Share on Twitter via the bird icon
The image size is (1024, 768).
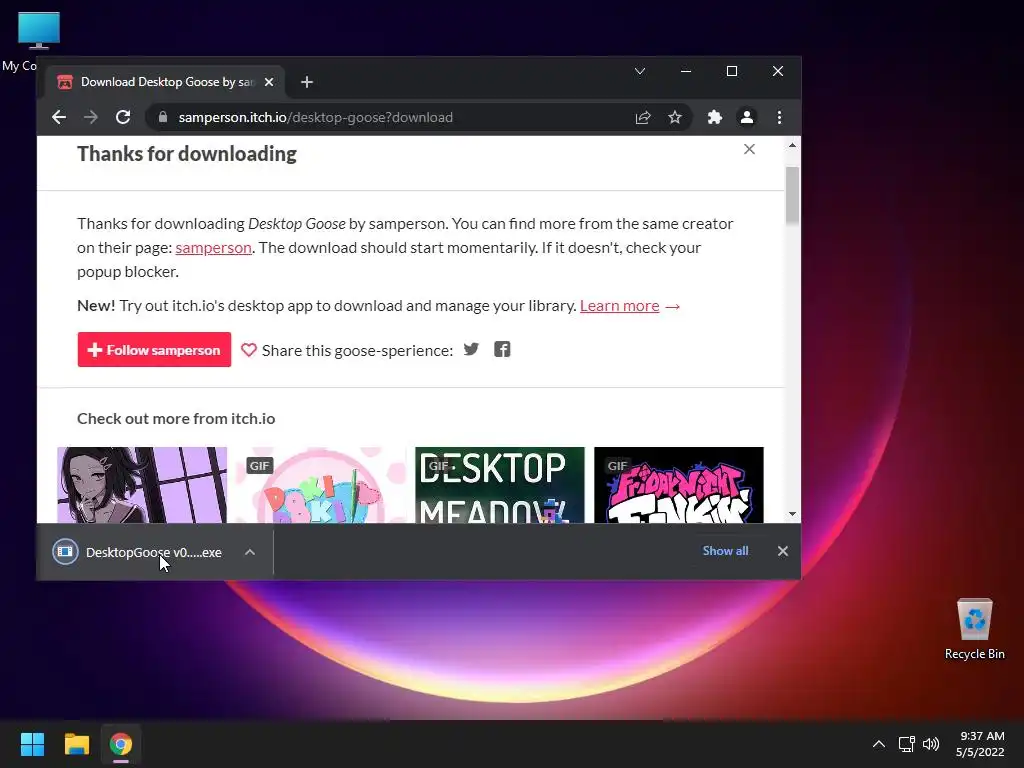(471, 349)
